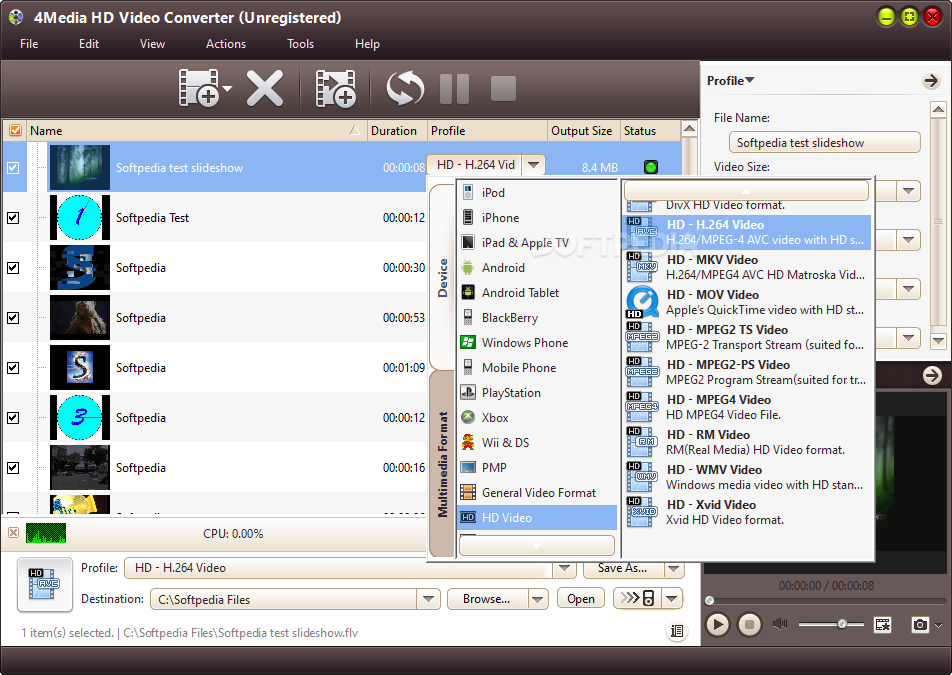The image size is (952, 675).
Task: Click the Pause toolbar icon
Action: pos(454,89)
